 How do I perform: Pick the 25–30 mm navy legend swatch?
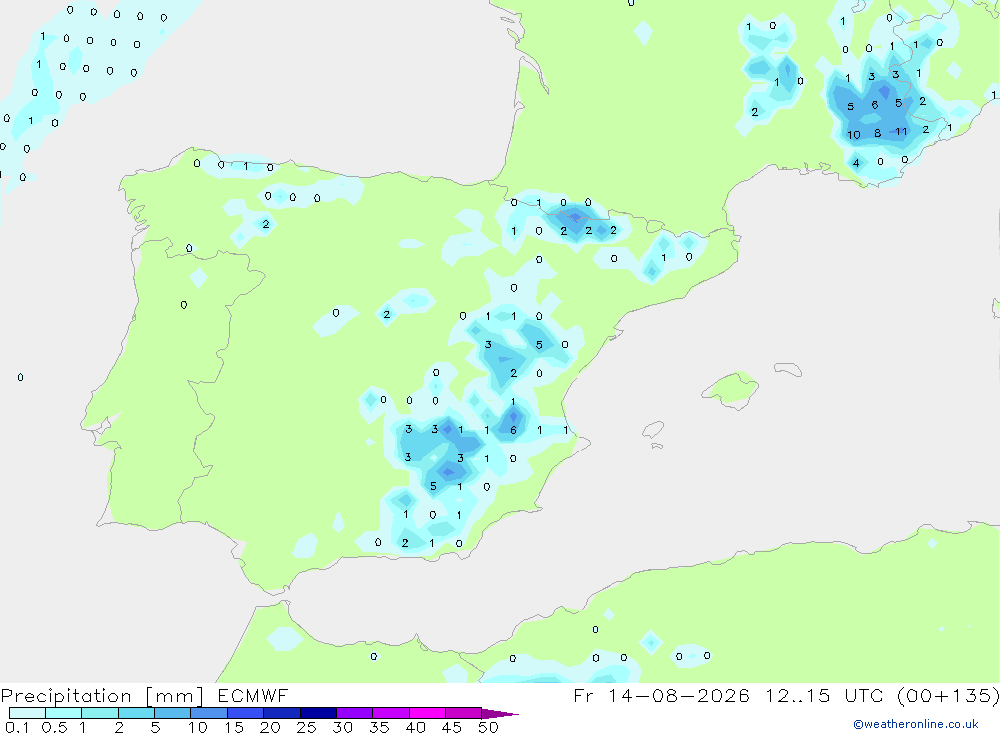click(318, 713)
